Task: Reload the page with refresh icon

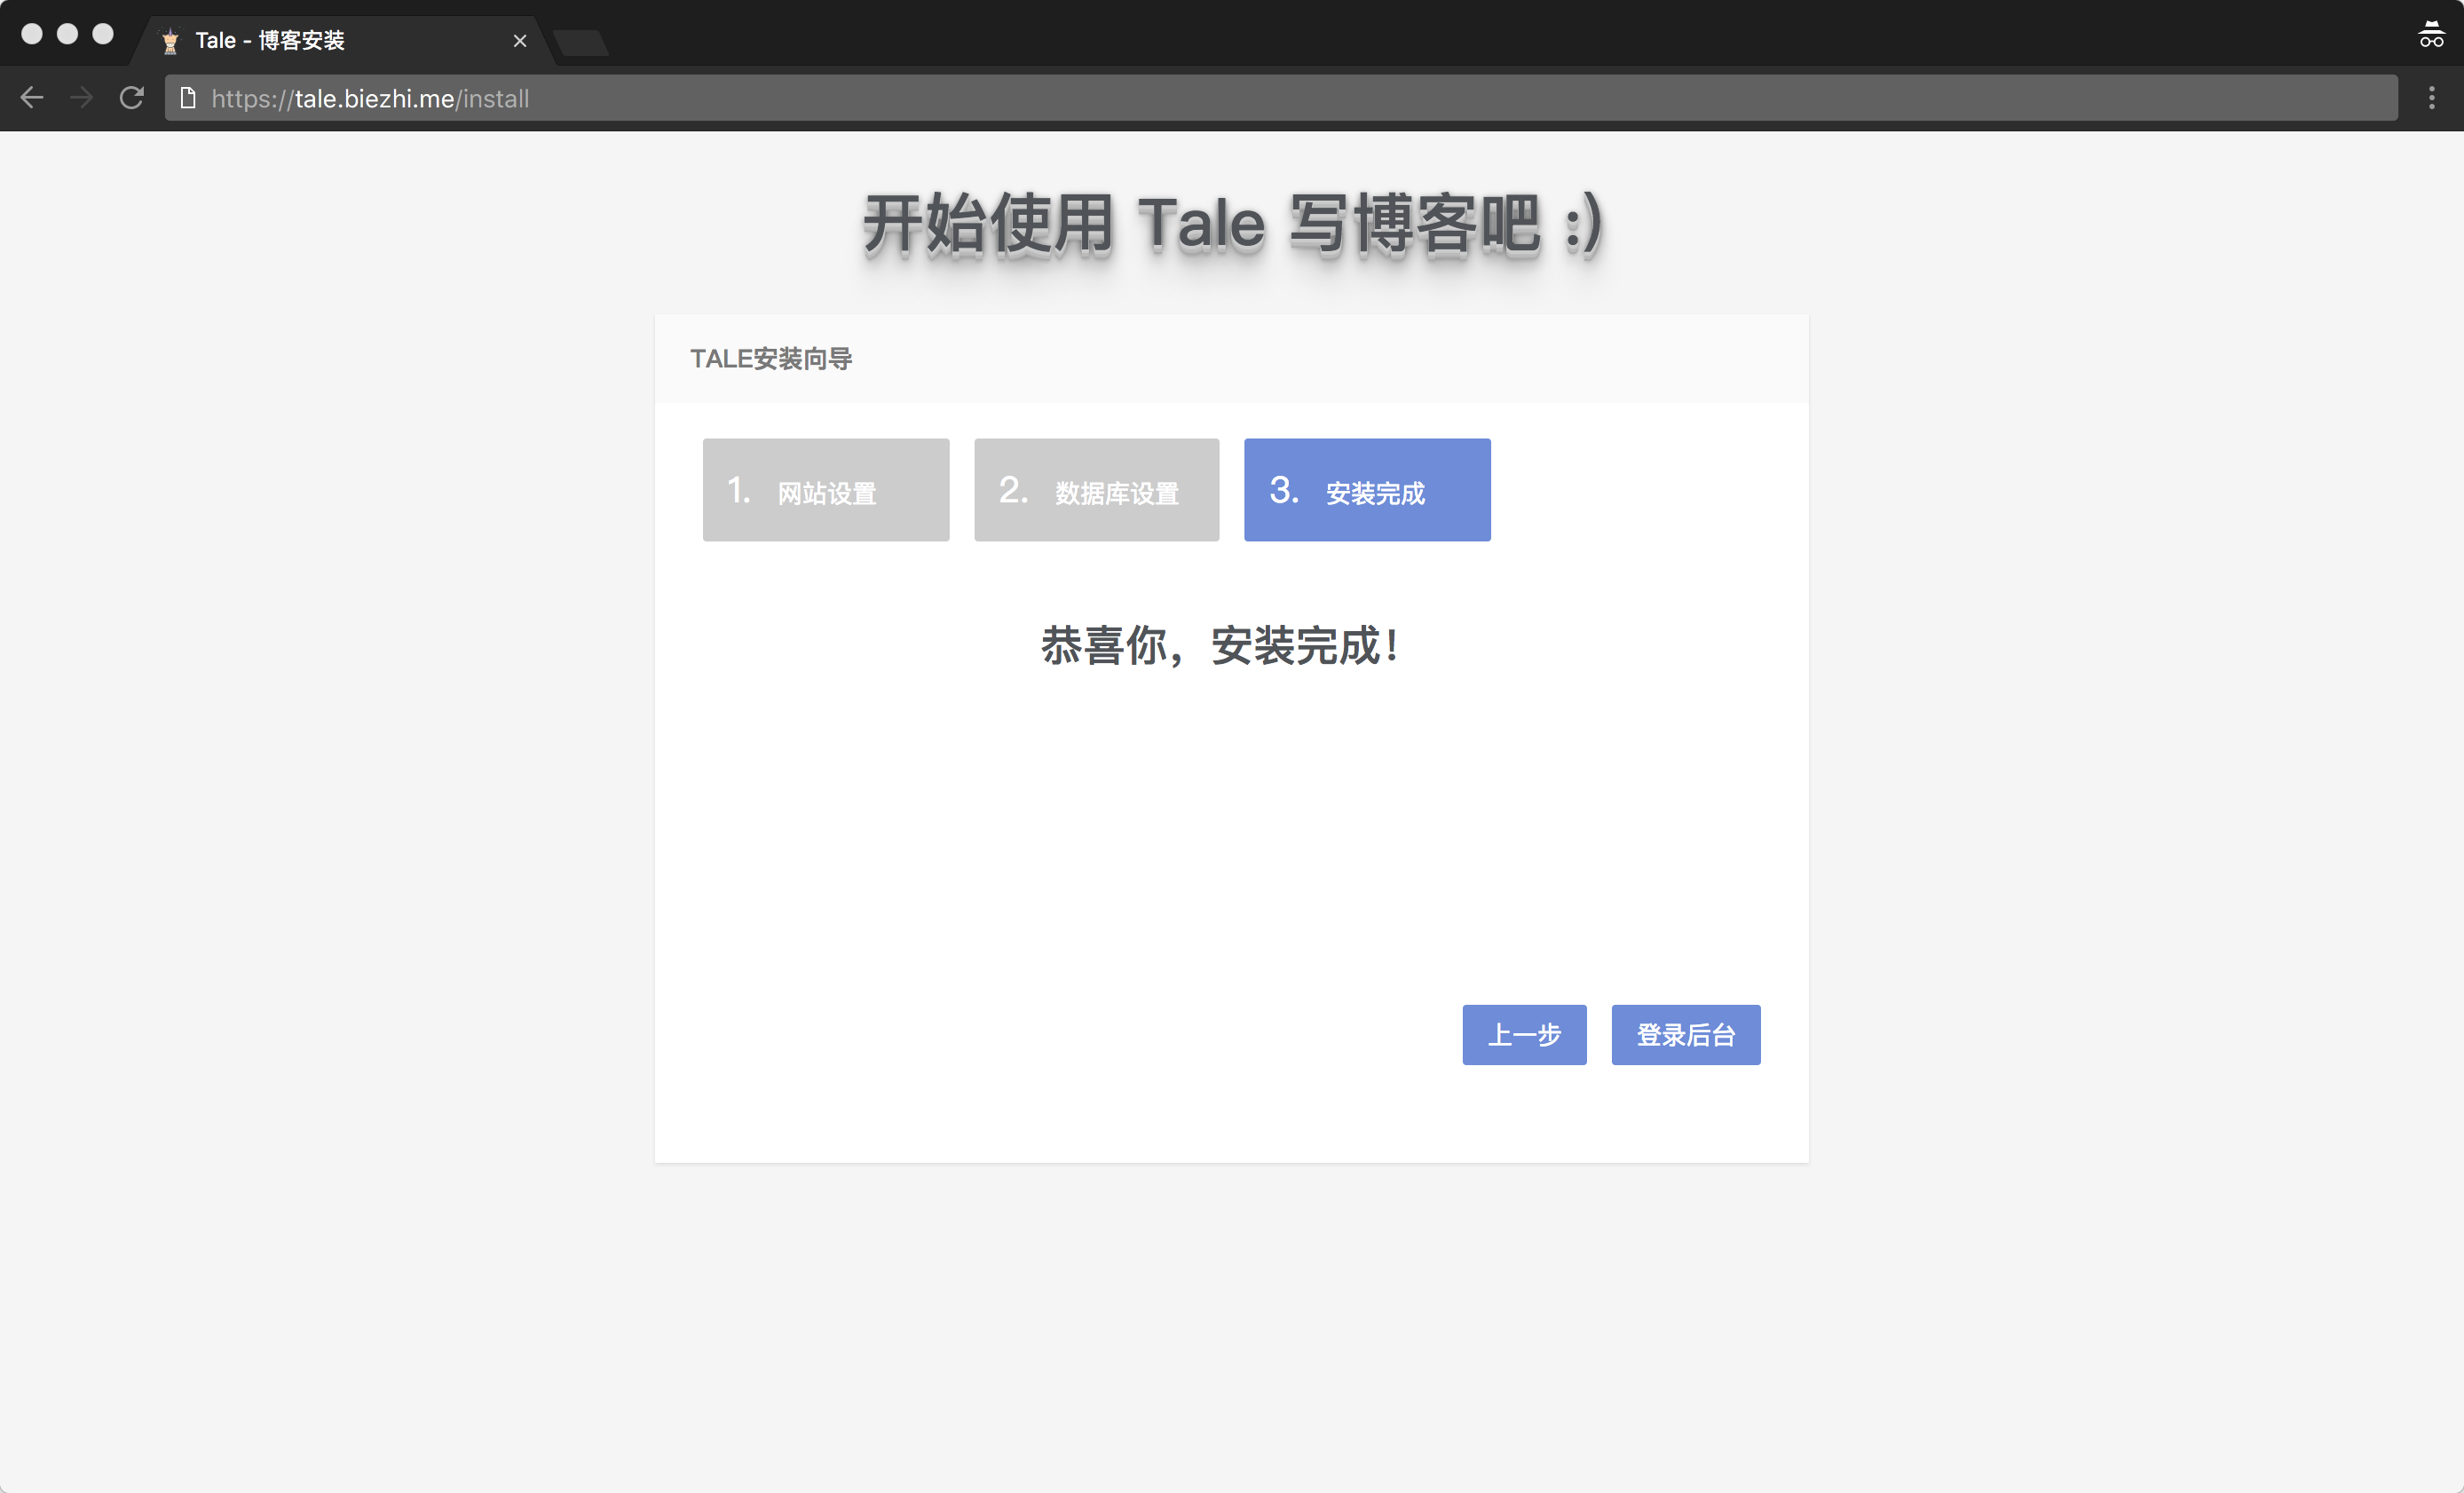Action: point(132,98)
